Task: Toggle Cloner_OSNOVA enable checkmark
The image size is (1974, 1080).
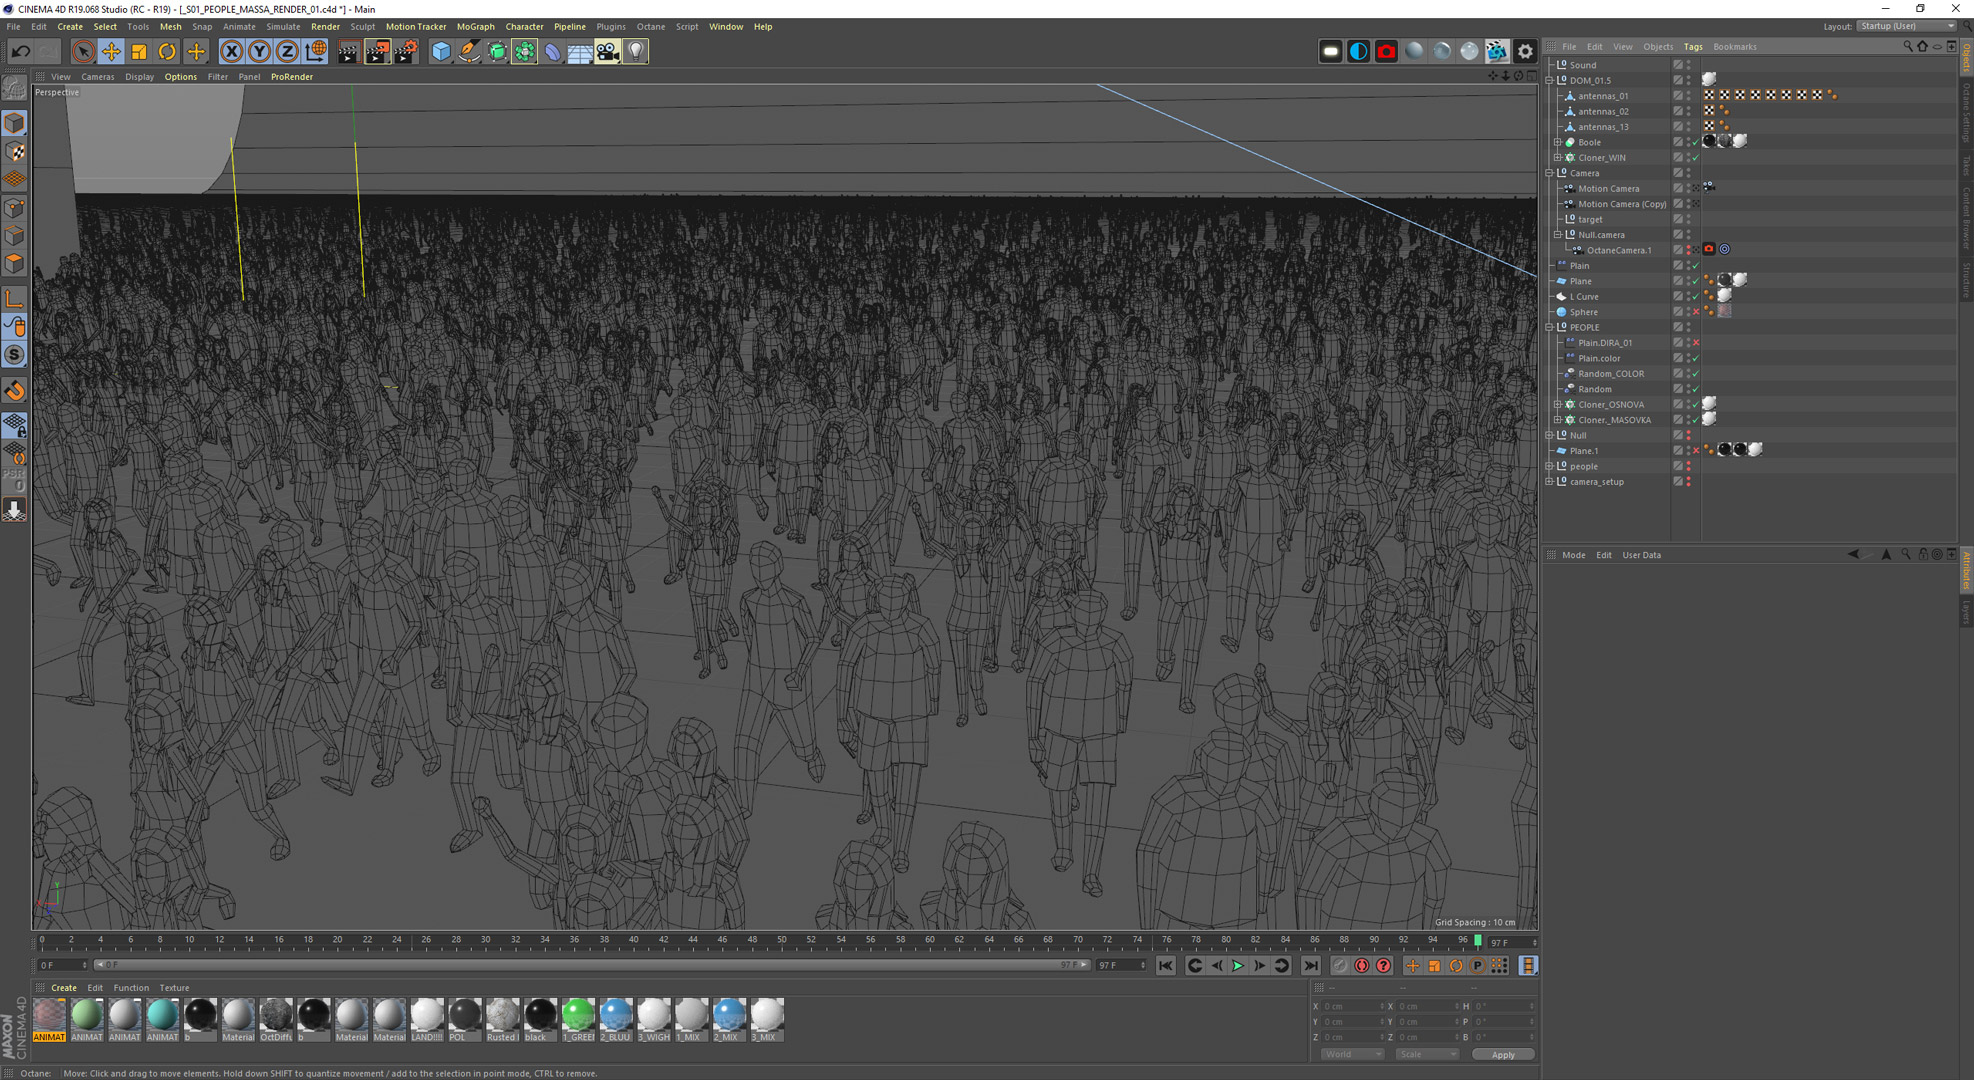Action: (x=1696, y=405)
